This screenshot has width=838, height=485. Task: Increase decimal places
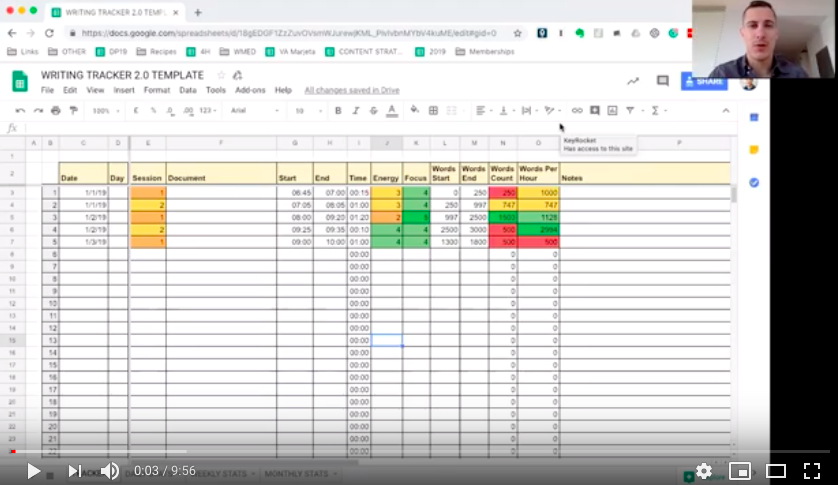188,111
